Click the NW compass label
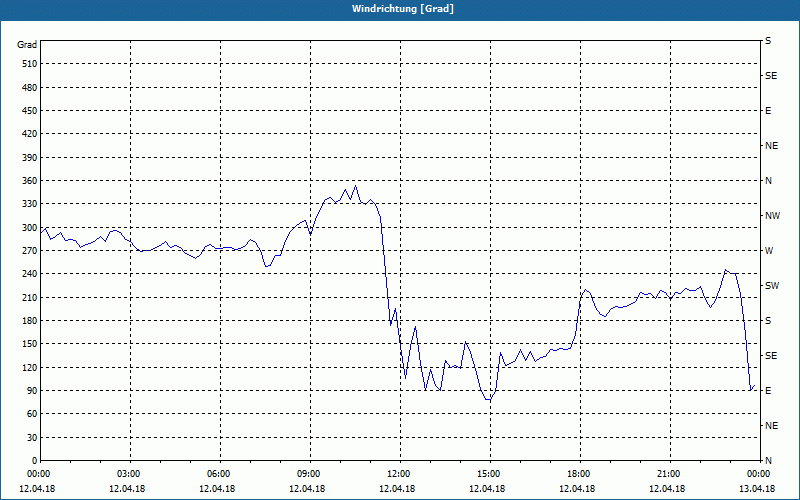Screen dimensions: 800x500 [x=772, y=216]
